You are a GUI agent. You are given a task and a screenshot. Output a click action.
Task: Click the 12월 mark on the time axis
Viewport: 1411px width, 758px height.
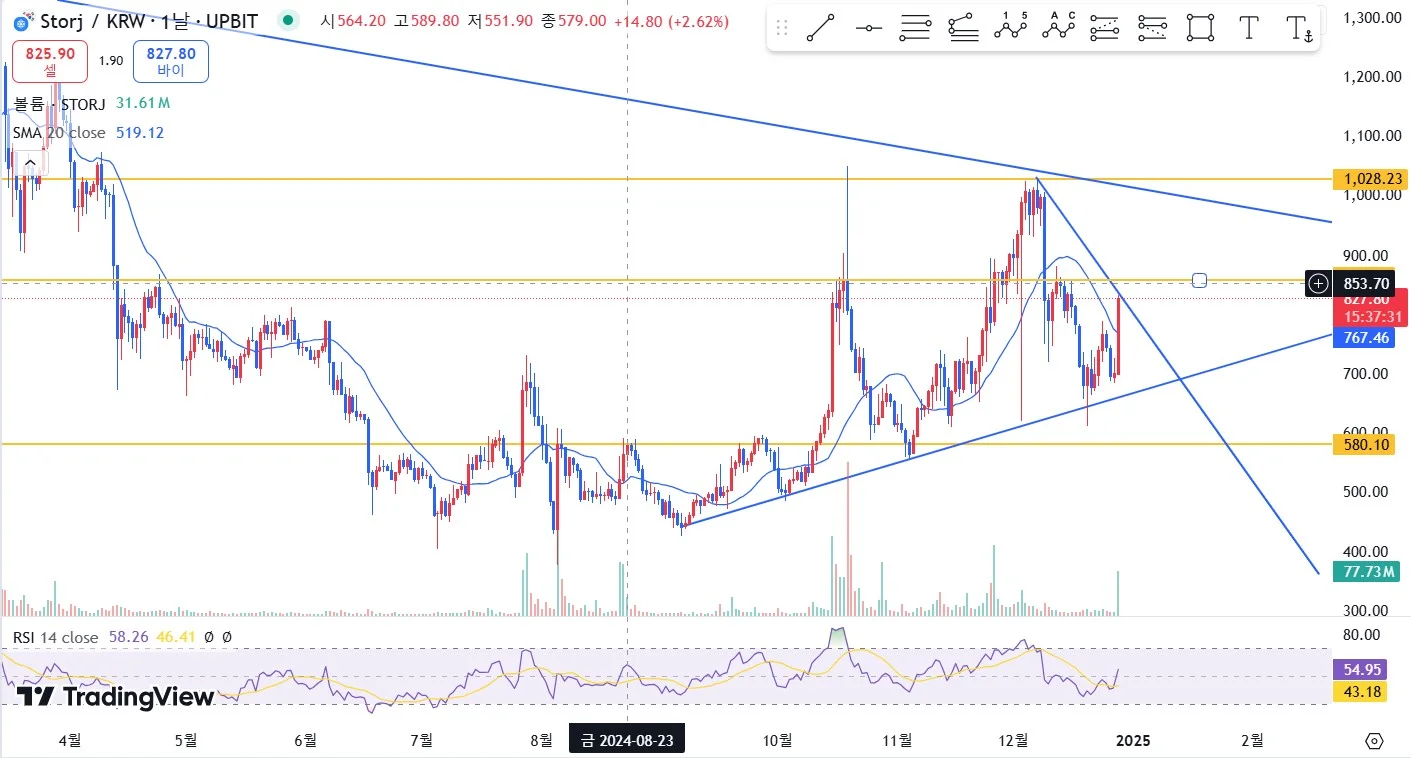[x=1013, y=741]
